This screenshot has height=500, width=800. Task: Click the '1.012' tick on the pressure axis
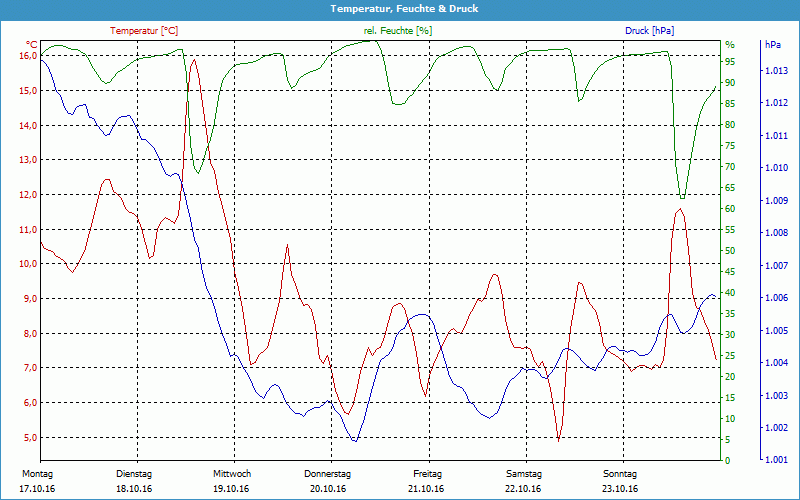click(777, 103)
